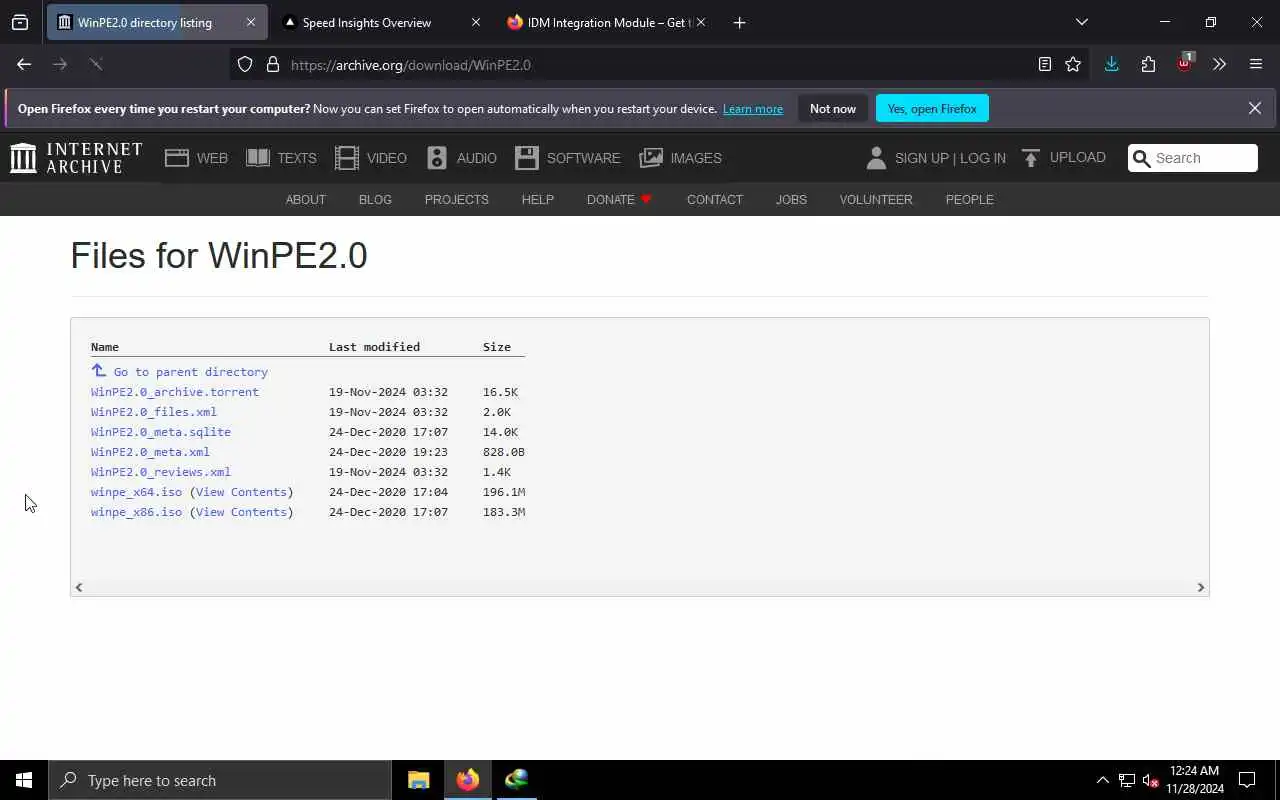Click the user account avatar icon
The image size is (1280, 800).
pyautogui.click(x=876, y=158)
